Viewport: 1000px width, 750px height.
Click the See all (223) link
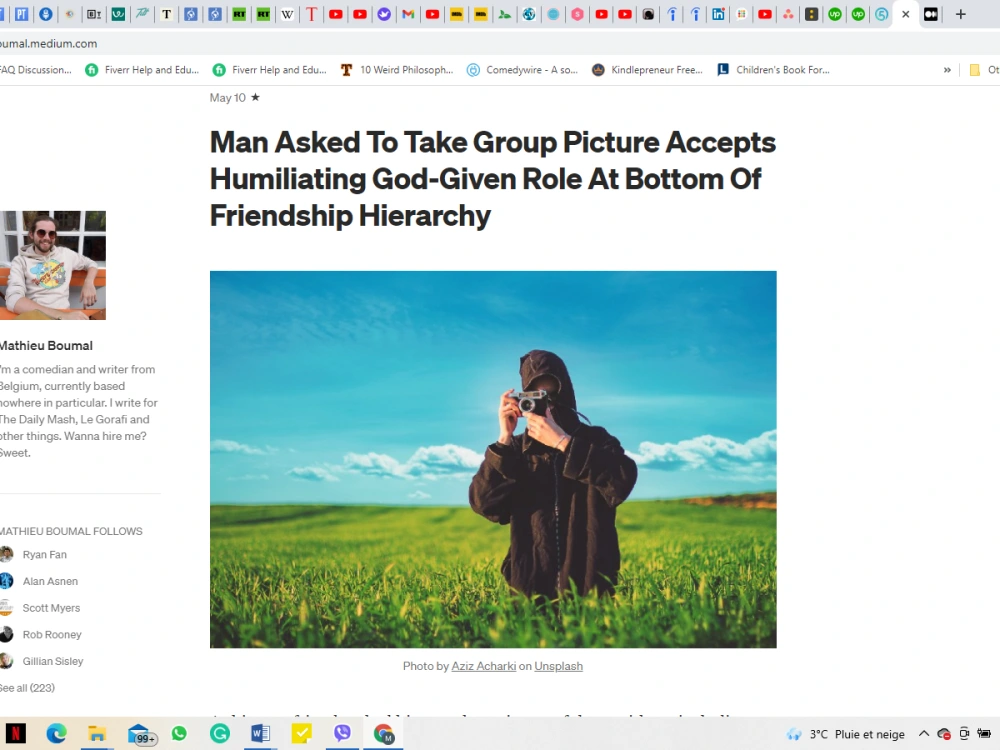click(x=27, y=688)
